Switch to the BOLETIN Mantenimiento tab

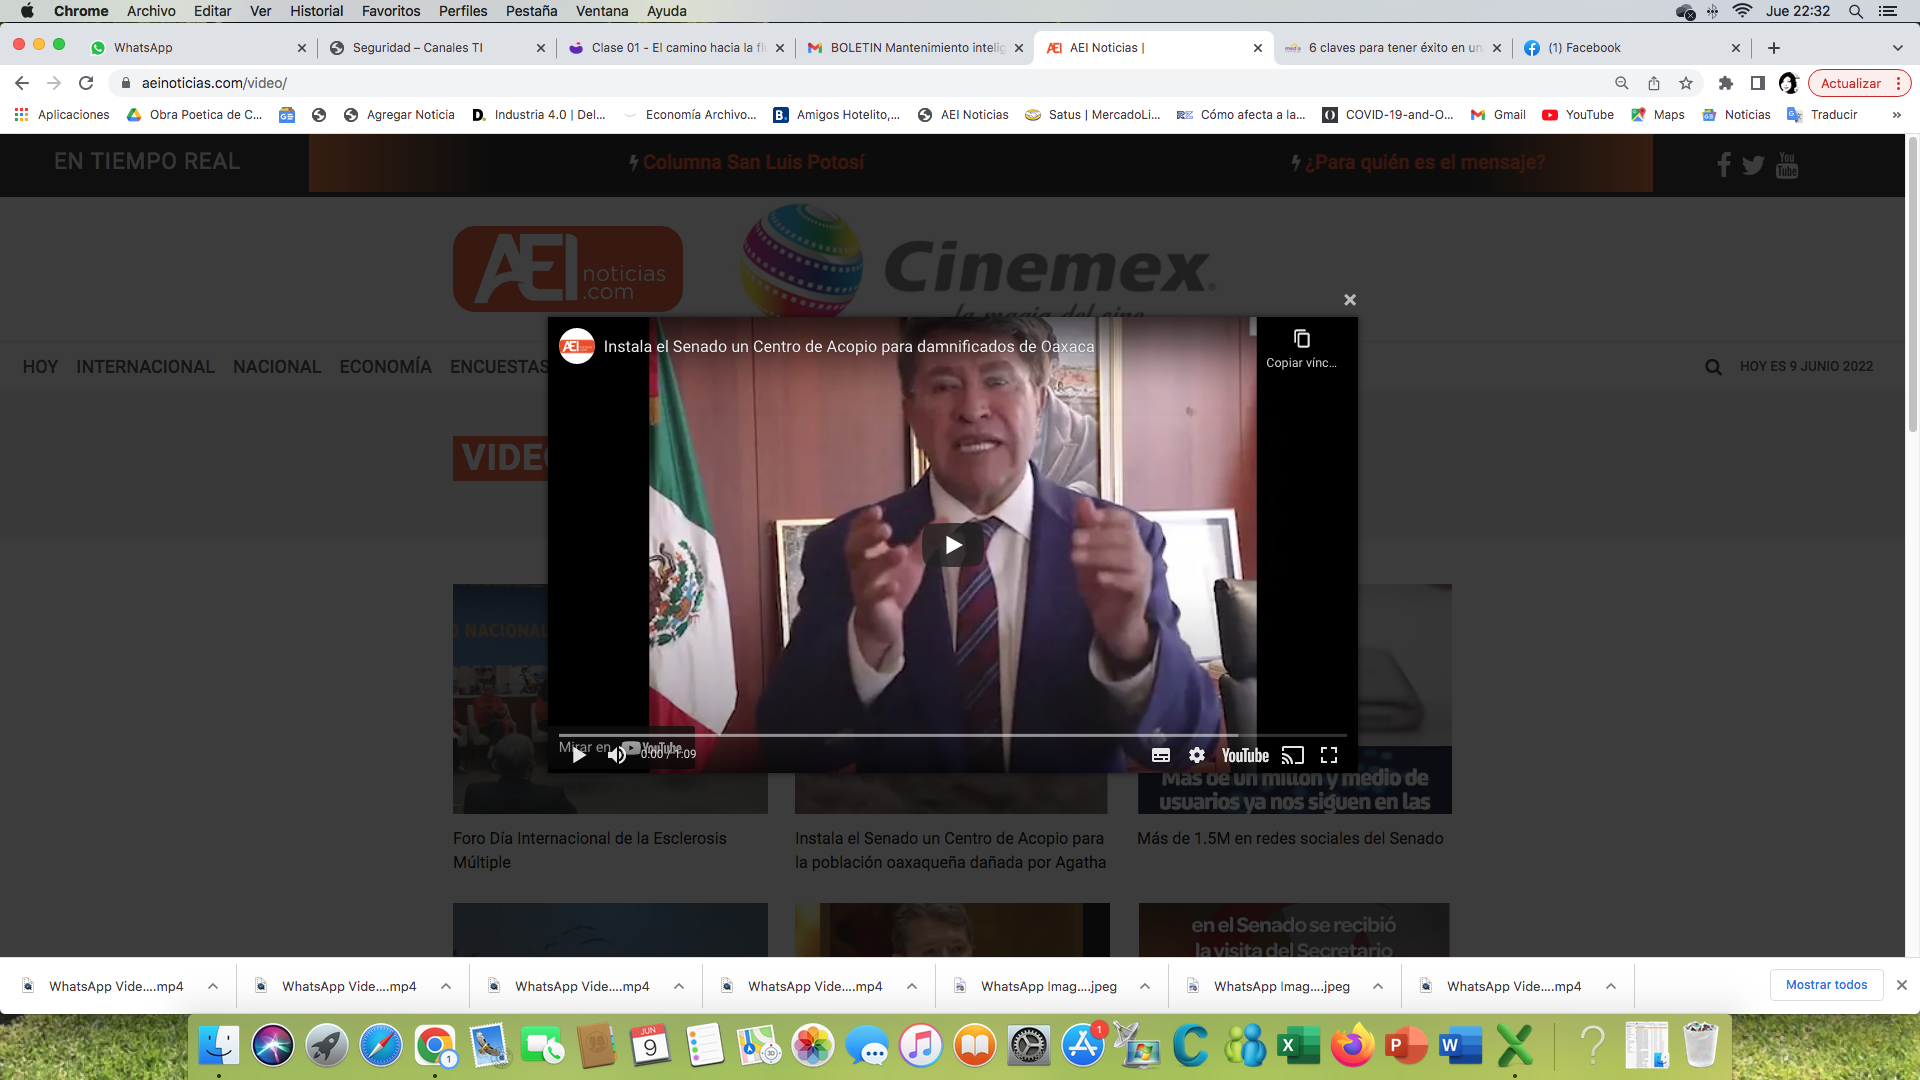pyautogui.click(x=915, y=48)
